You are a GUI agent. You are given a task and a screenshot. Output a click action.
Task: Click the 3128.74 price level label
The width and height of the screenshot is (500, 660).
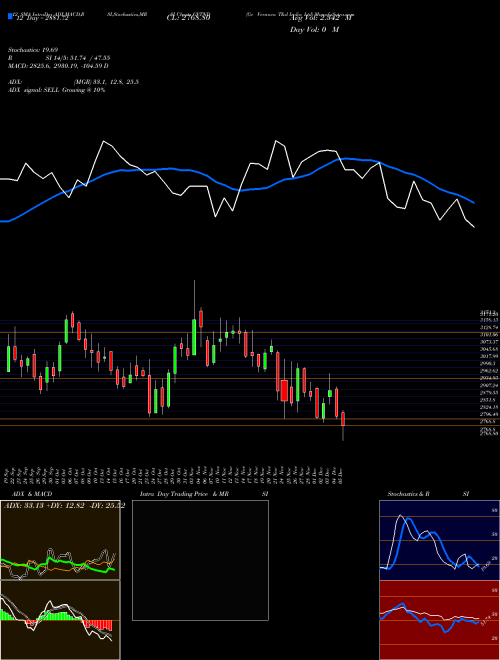[489, 327]
